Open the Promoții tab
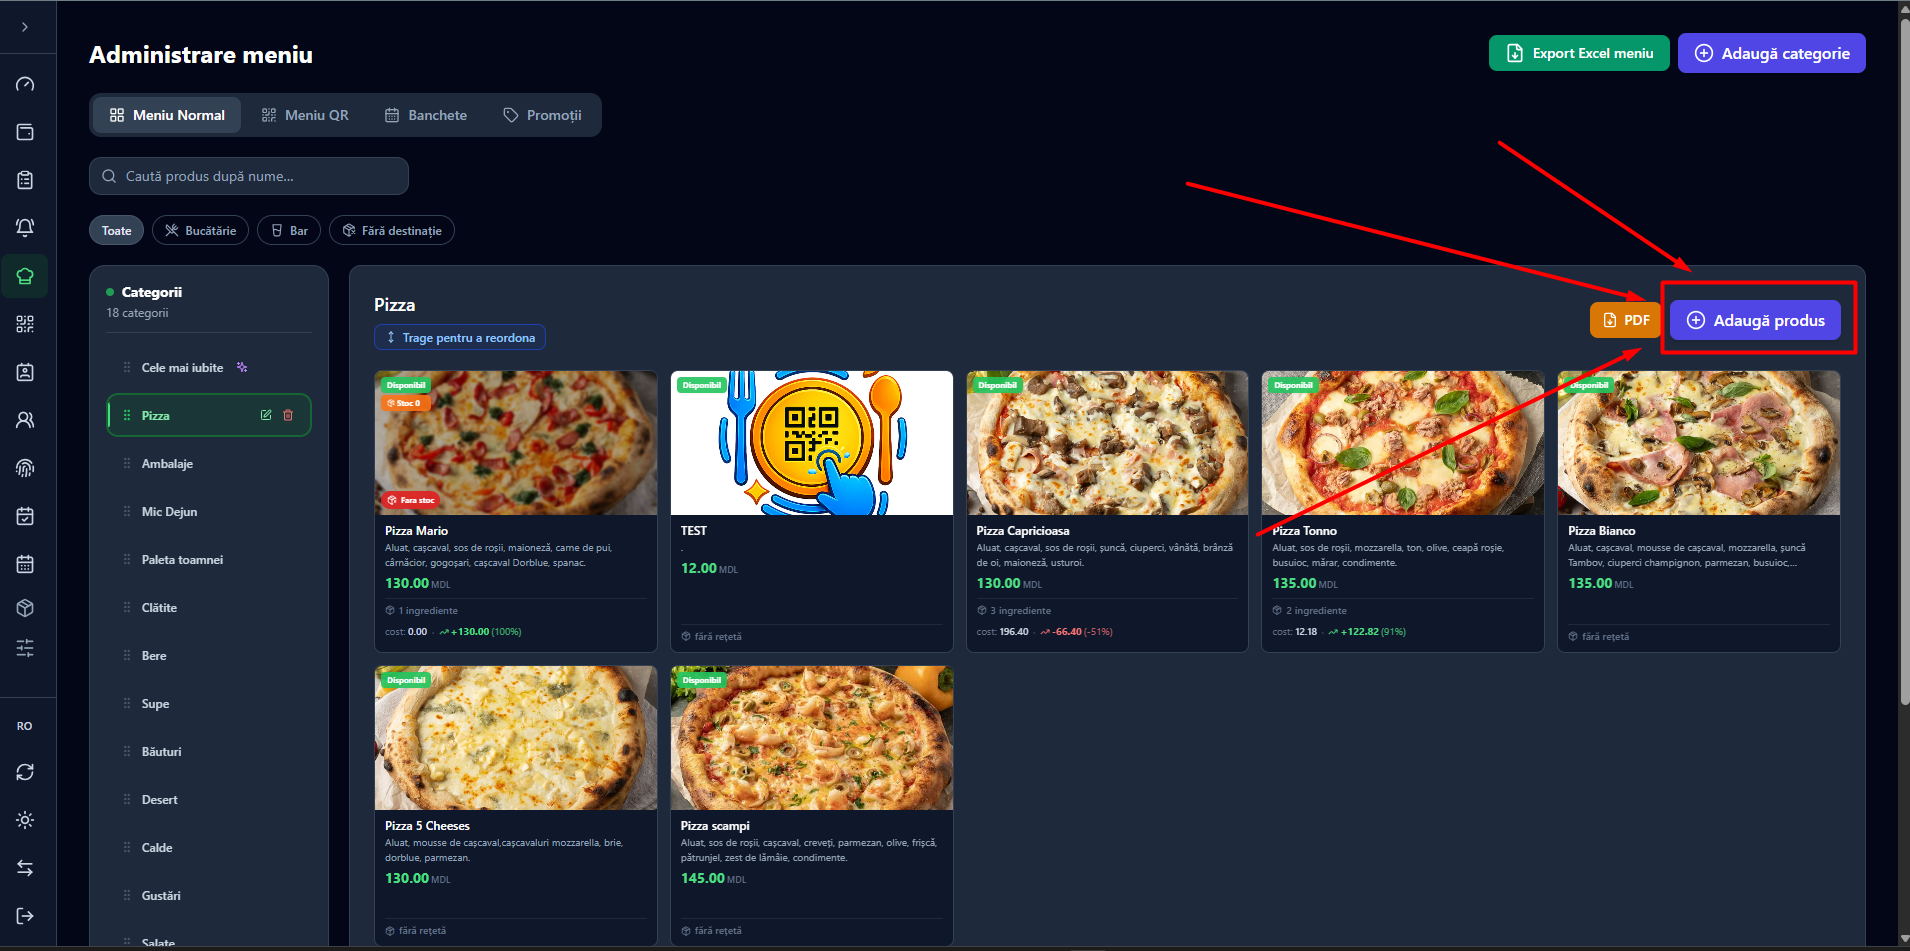 [542, 115]
